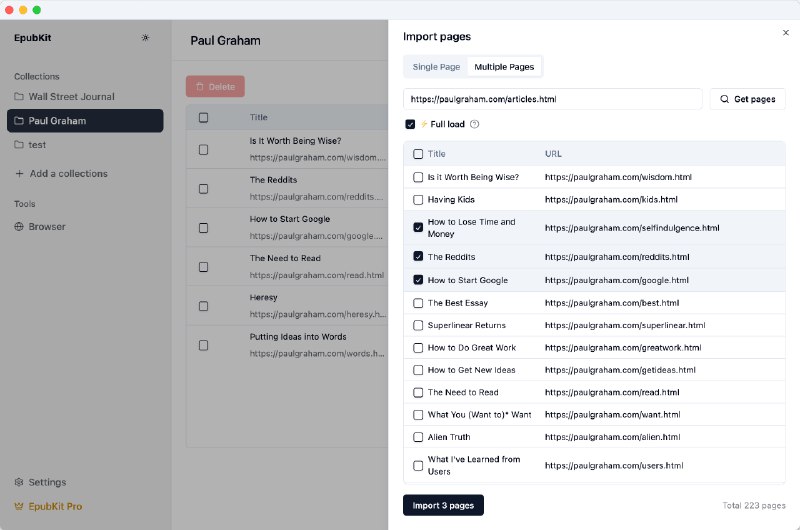Image resolution: width=800 pixels, height=530 pixels.
Task: Uncheck The Reddits page checkbox
Action: [418, 257]
